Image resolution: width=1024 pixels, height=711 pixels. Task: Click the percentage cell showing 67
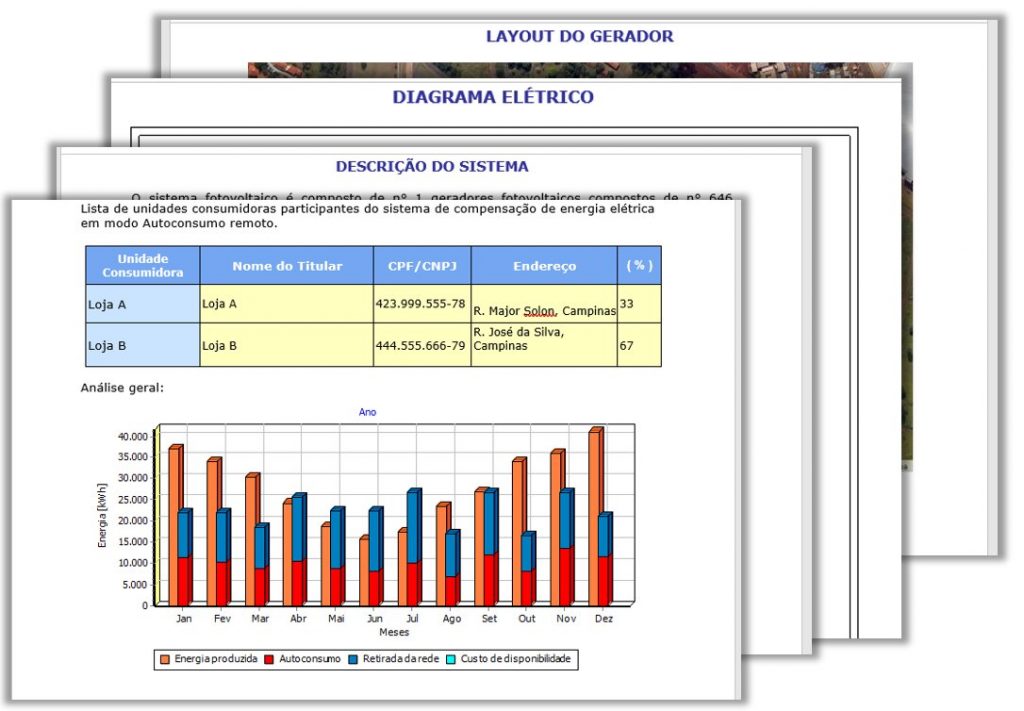(638, 344)
